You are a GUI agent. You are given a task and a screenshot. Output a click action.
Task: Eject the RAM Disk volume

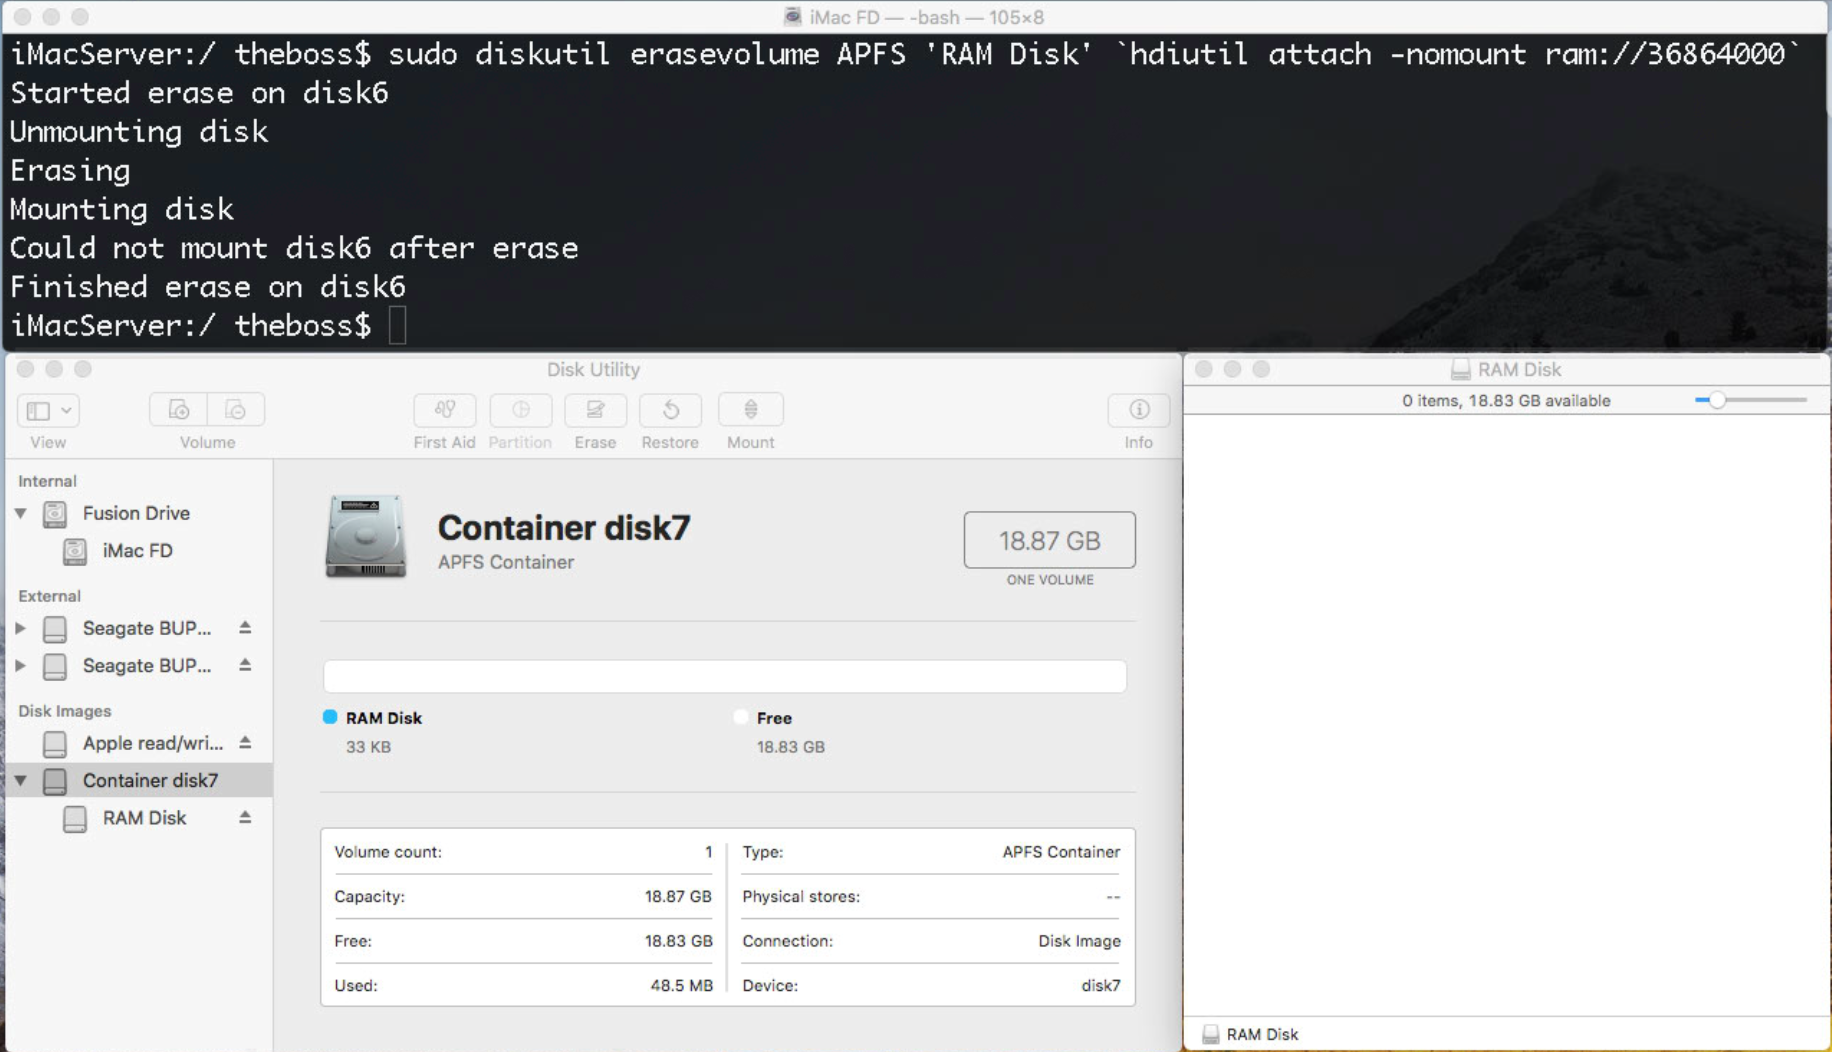245,818
